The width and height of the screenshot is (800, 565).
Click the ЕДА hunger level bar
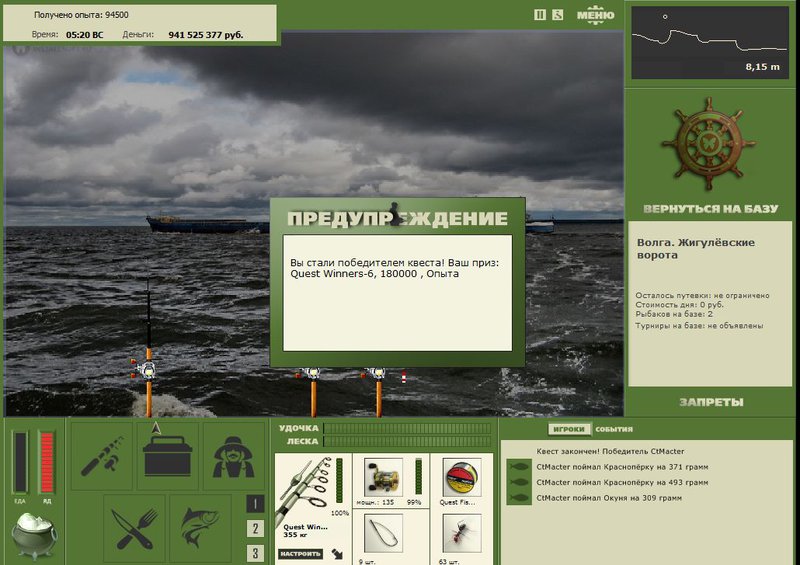(x=20, y=462)
